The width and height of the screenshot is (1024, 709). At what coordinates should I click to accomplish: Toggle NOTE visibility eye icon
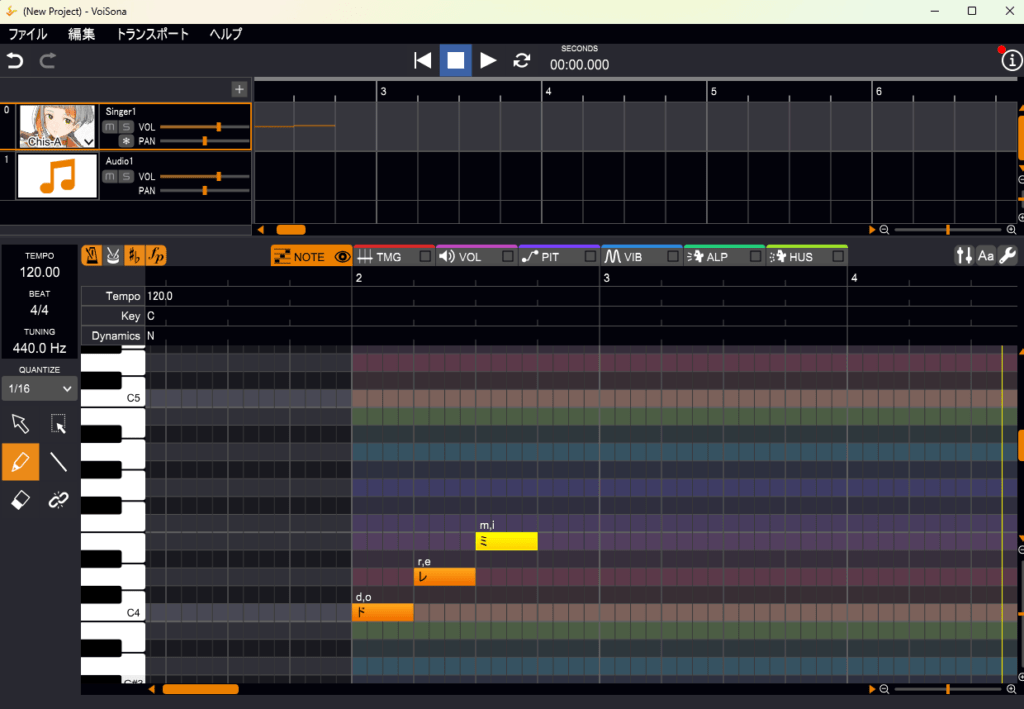[343, 257]
